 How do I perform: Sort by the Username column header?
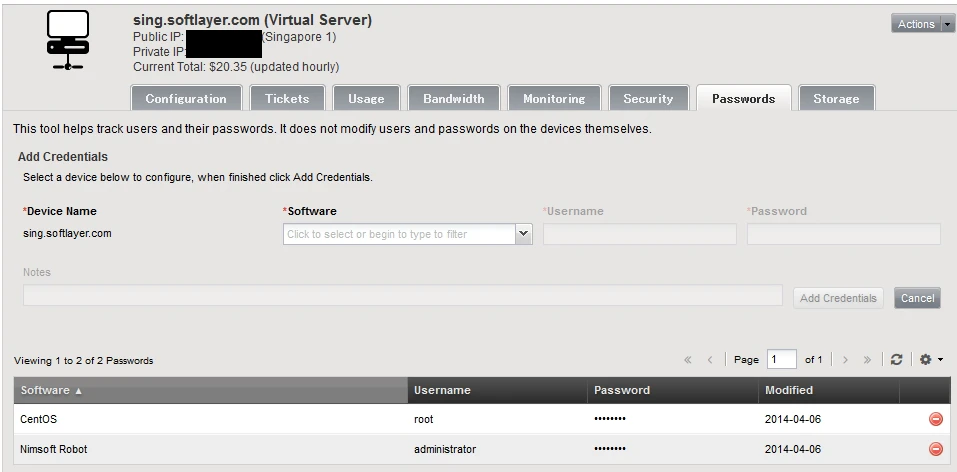(497, 390)
